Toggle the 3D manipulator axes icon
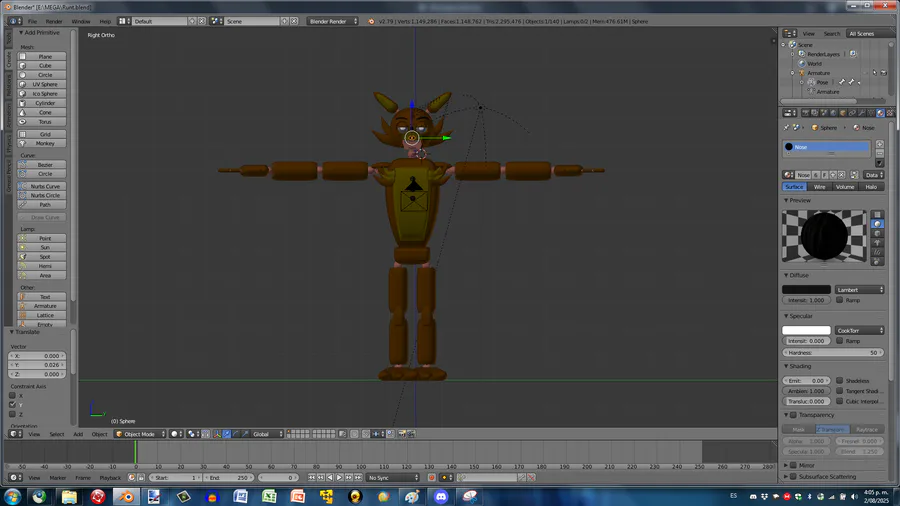The image size is (900, 506). tap(217, 434)
